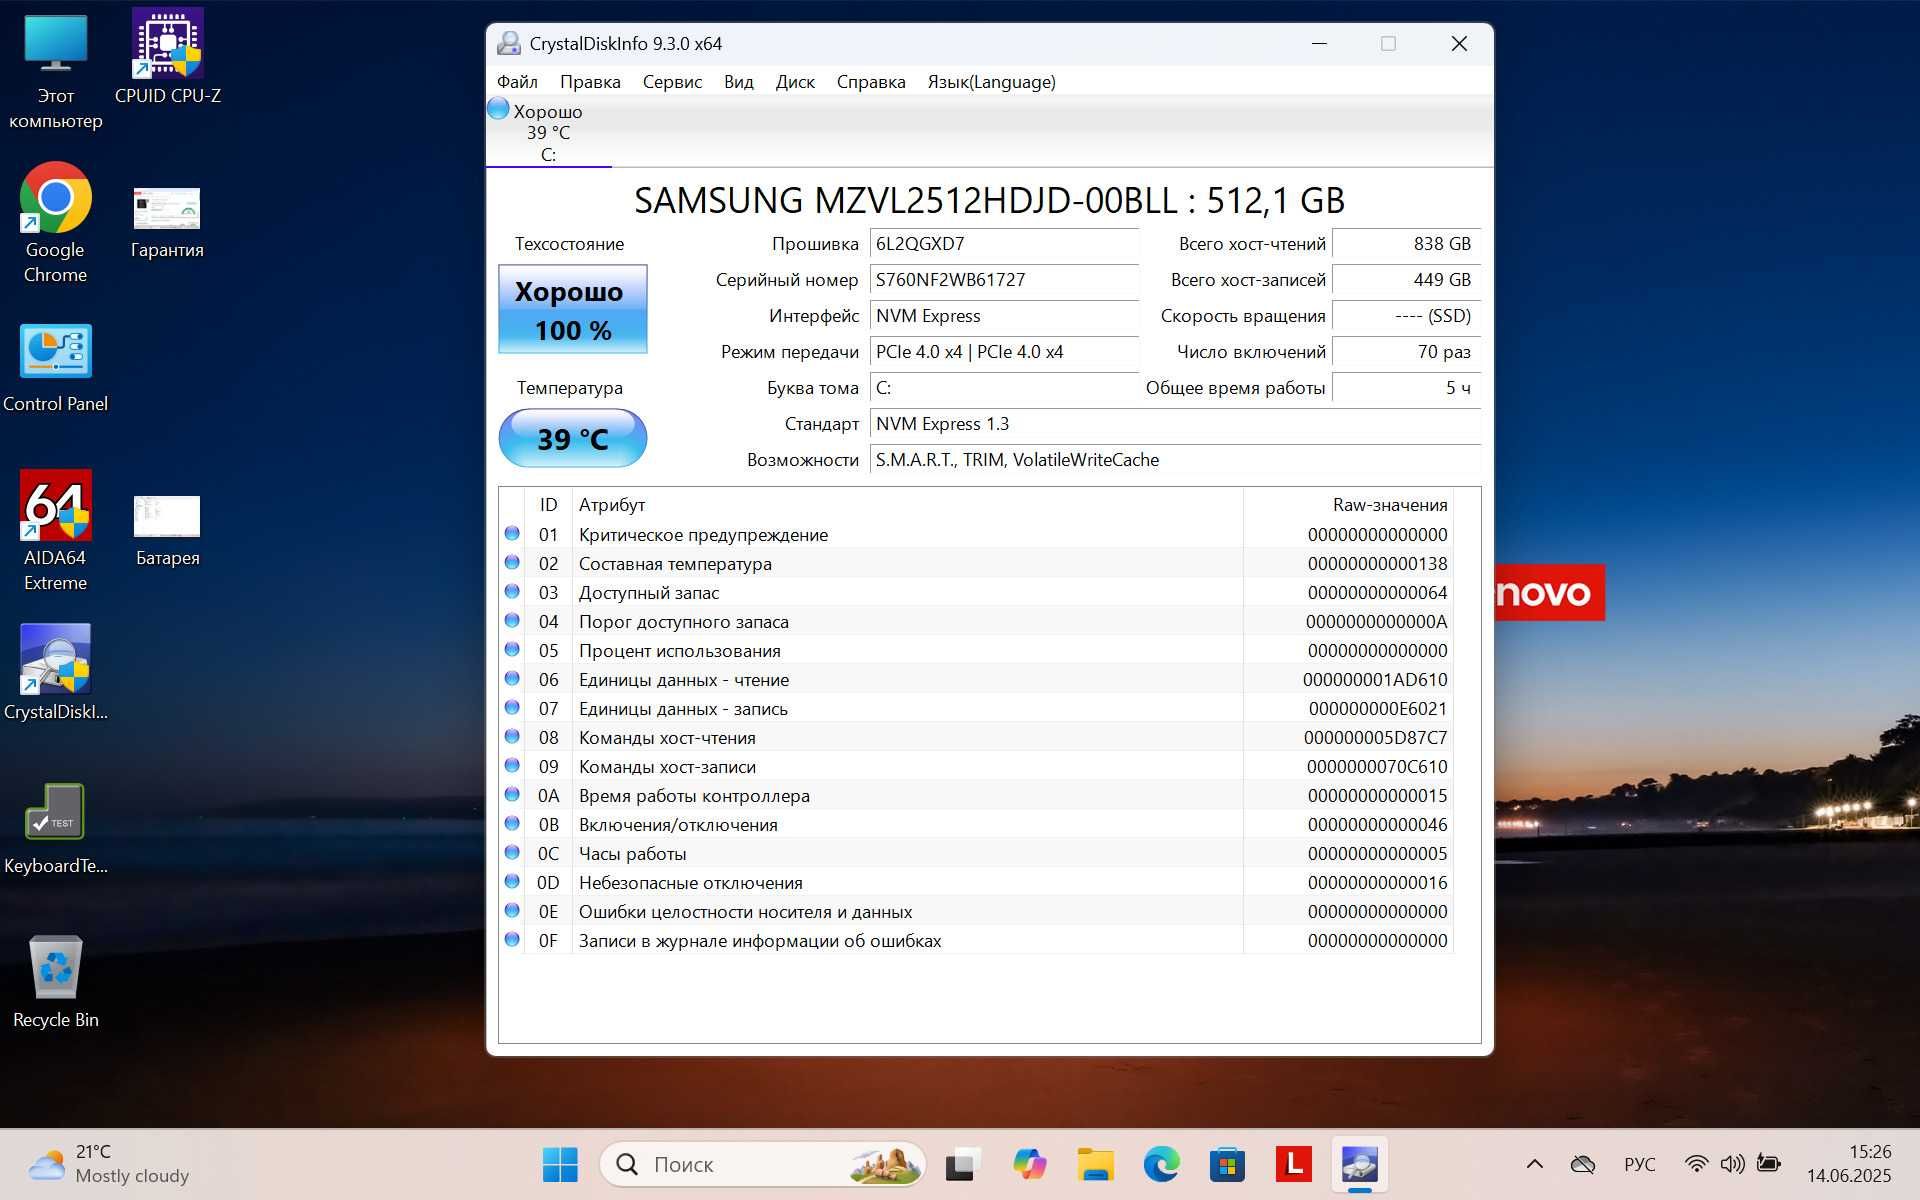Image resolution: width=1920 pixels, height=1200 pixels.
Task: Select the Включения/отключения row
Action: coord(976,825)
